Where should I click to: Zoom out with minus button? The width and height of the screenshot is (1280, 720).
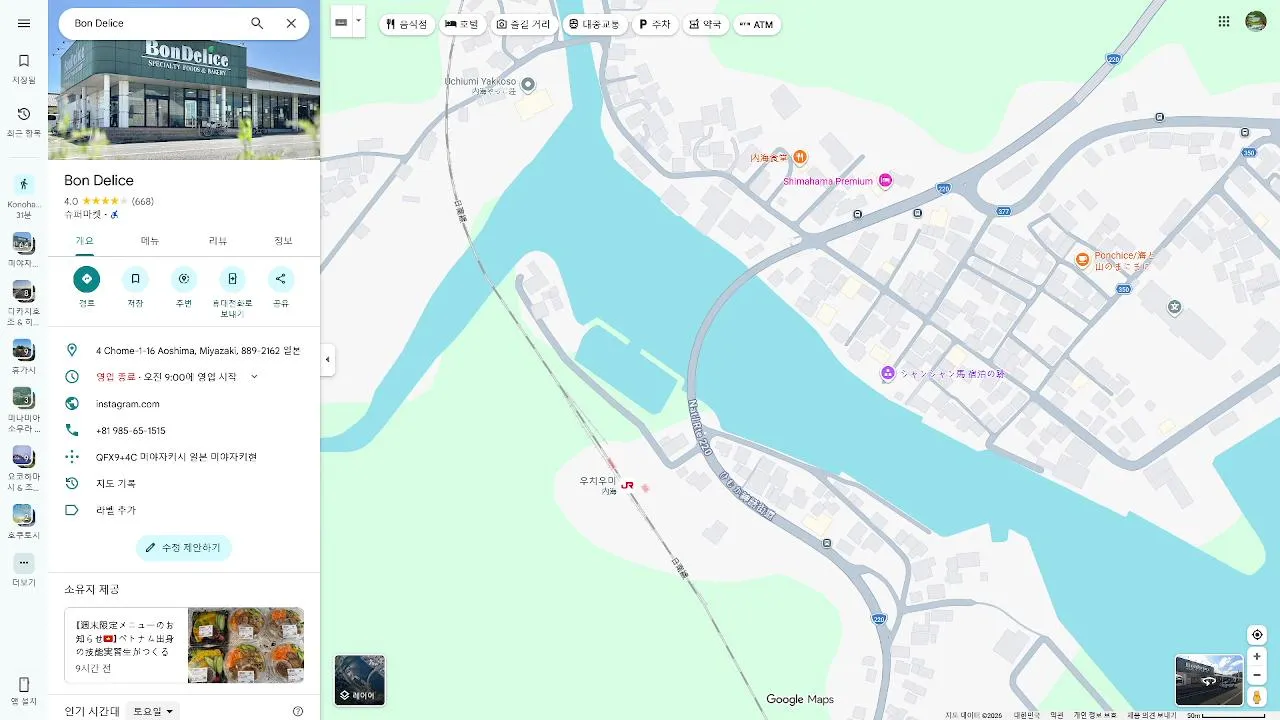click(x=1257, y=675)
